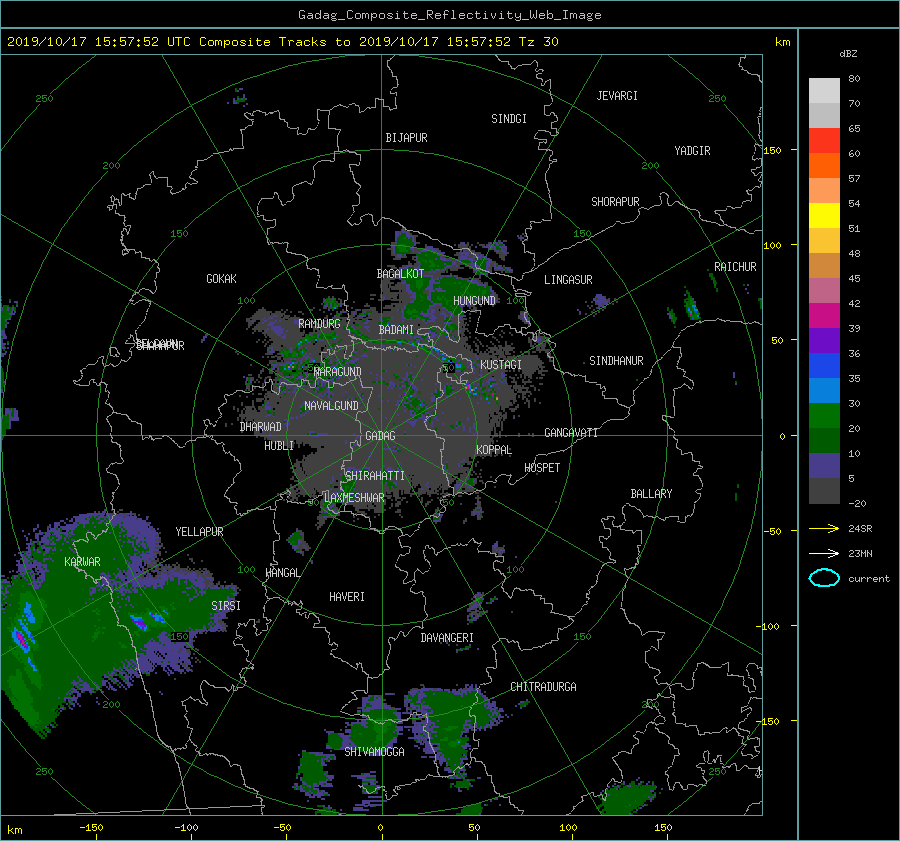Click the cyan current ellipse legend icon
The image size is (900, 841).
point(824,578)
